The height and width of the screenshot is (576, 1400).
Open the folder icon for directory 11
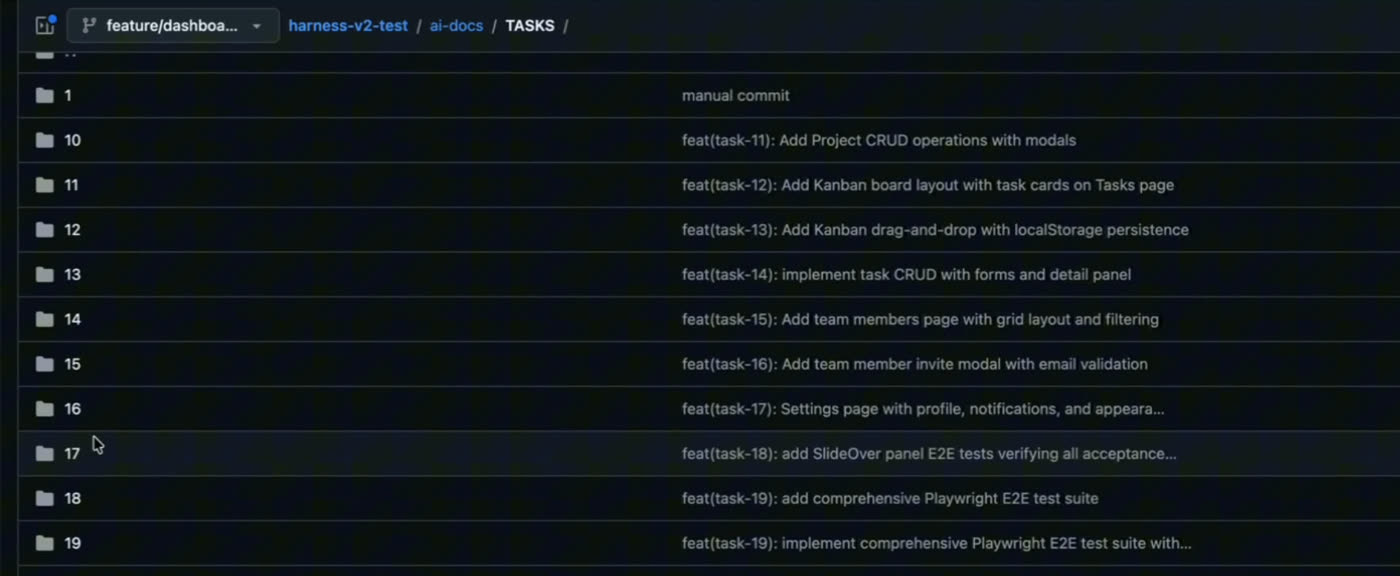tap(44, 185)
